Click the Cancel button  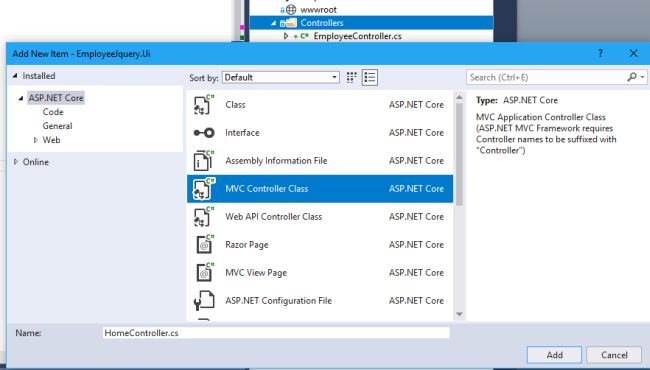pos(614,355)
